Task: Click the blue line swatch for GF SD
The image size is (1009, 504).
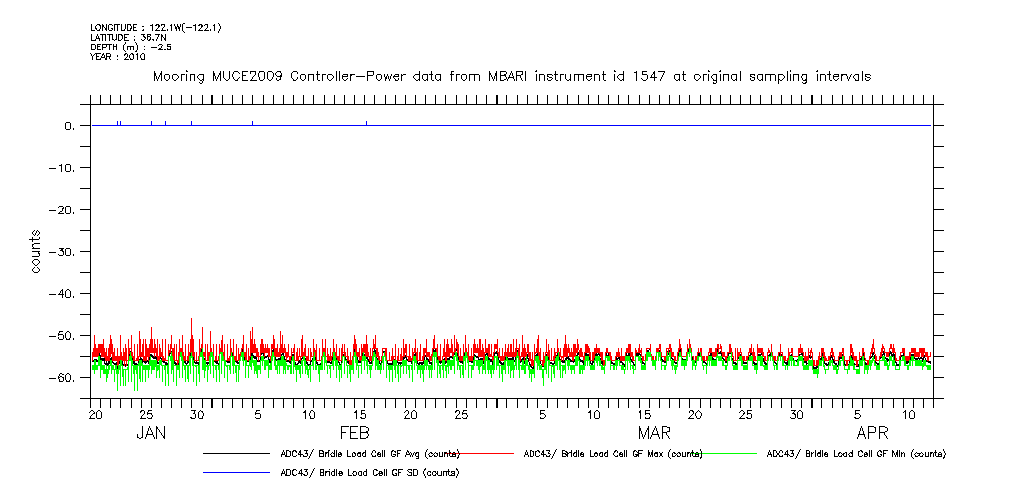Action: 237,472
